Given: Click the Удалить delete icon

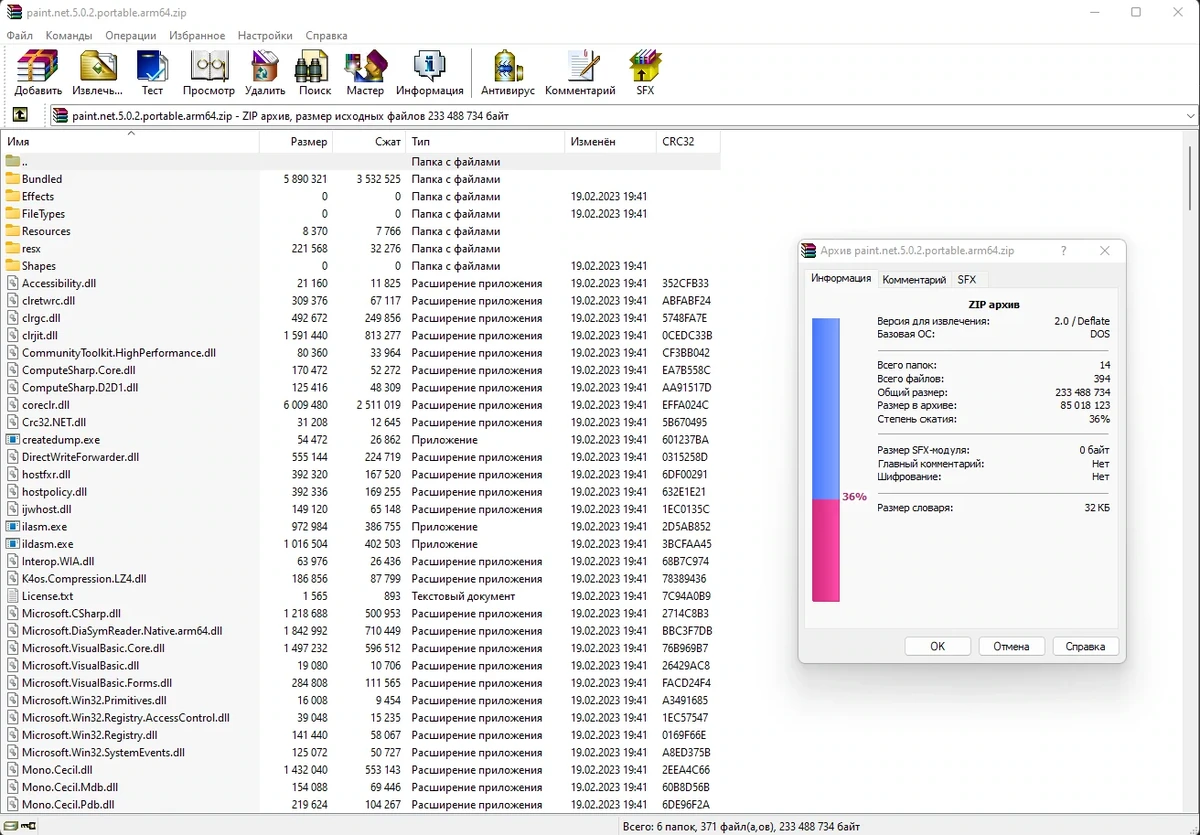Looking at the screenshot, I should point(265,72).
